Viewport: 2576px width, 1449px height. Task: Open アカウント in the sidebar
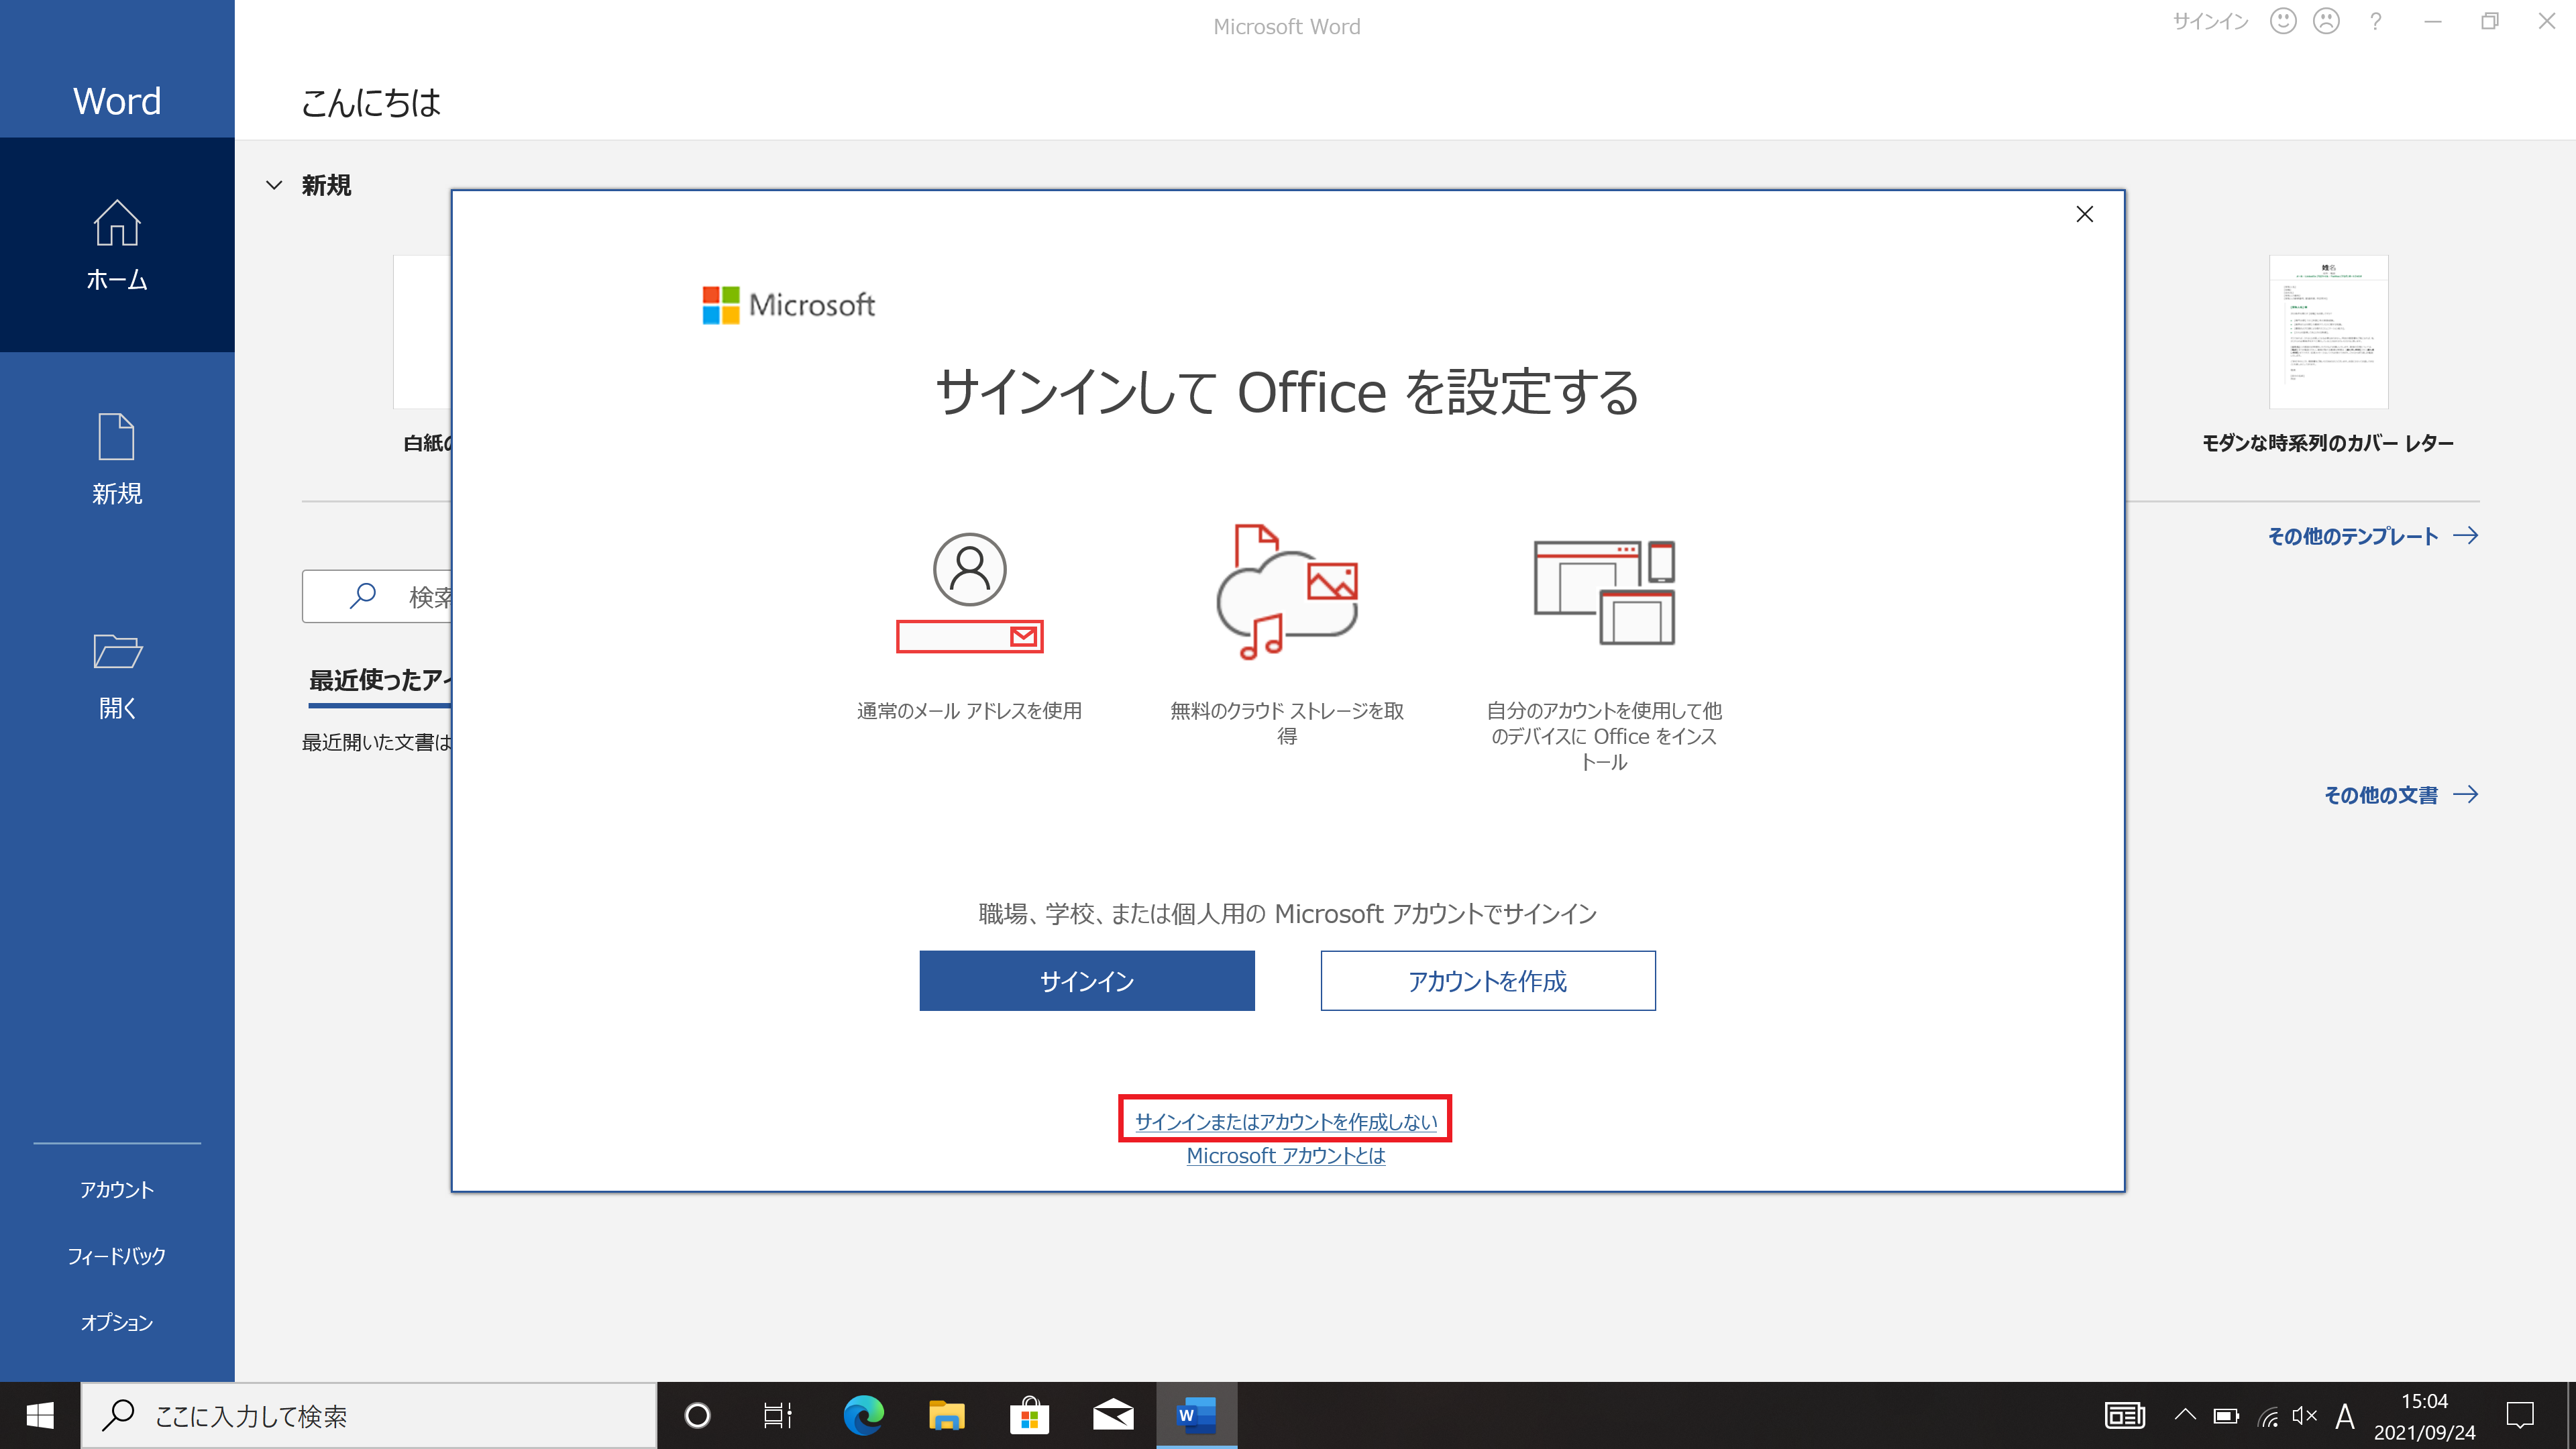click(x=117, y=1190)
